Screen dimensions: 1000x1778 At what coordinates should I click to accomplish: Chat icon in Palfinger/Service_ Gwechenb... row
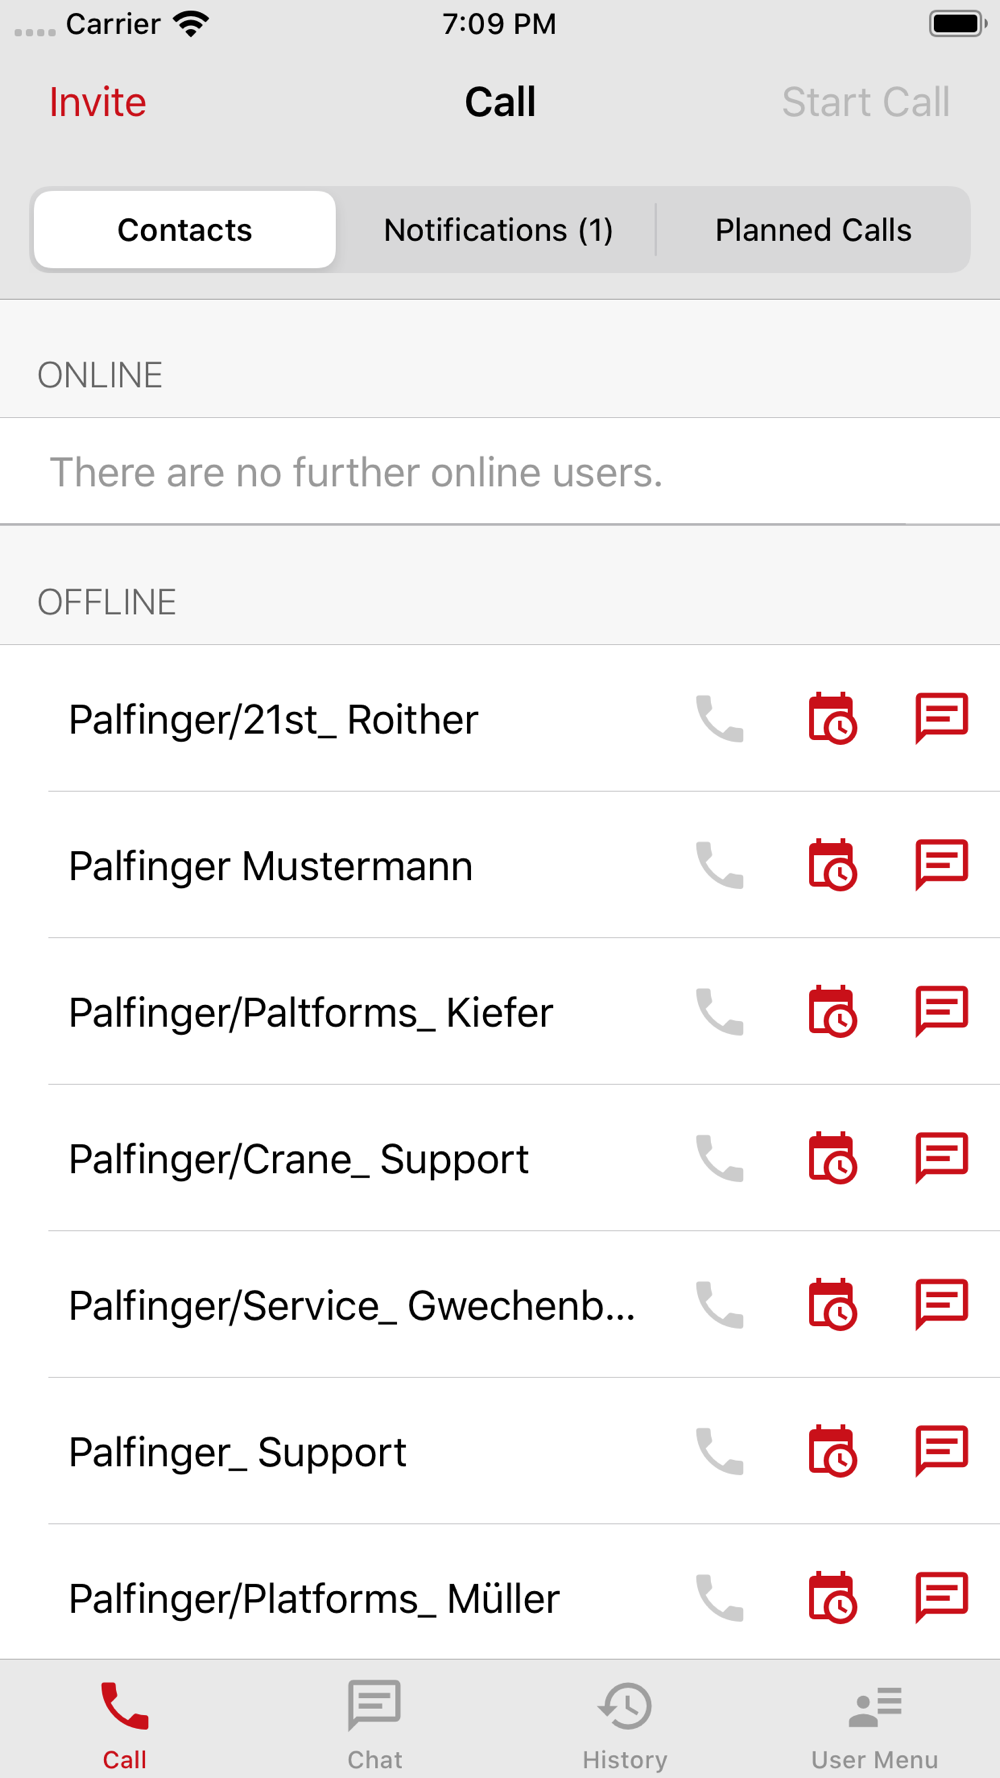click(x=942, y=1304)
